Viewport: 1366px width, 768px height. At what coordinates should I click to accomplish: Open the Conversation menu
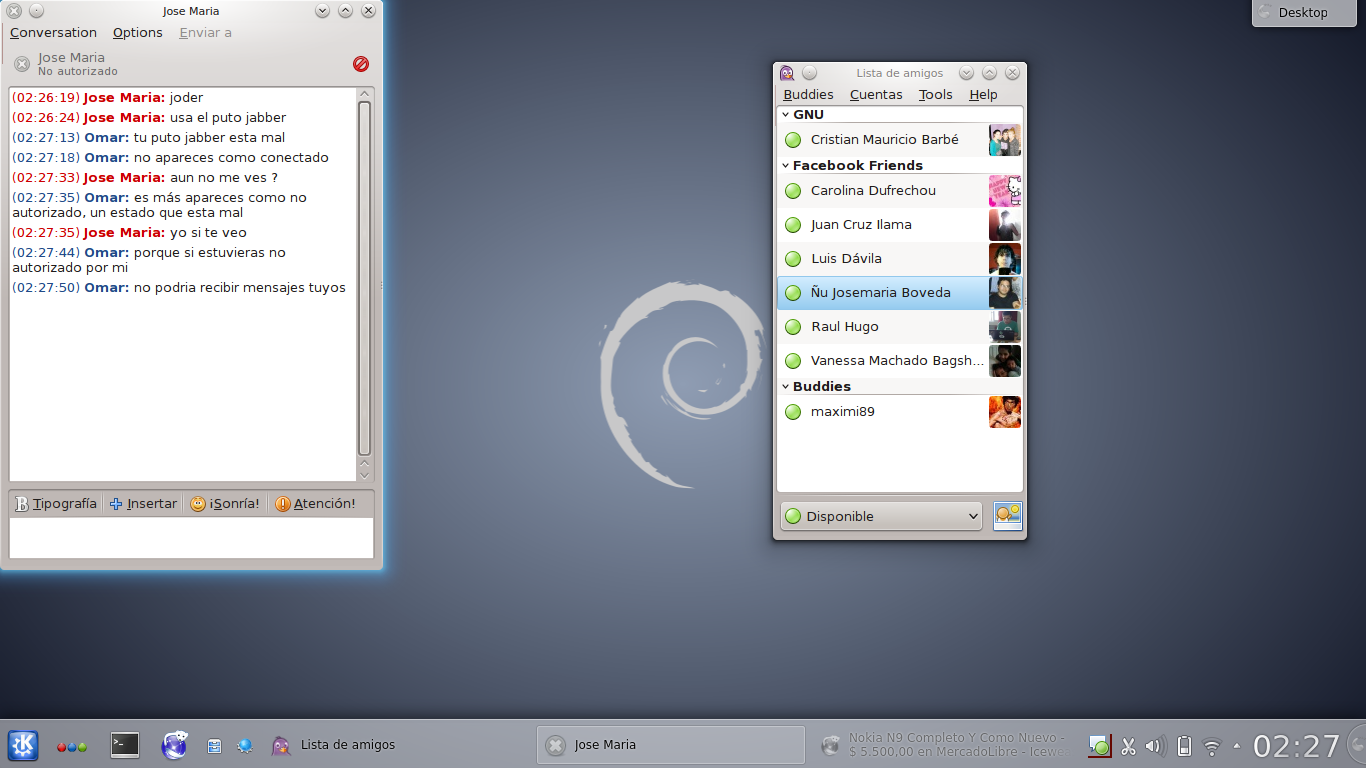(53, 33)
